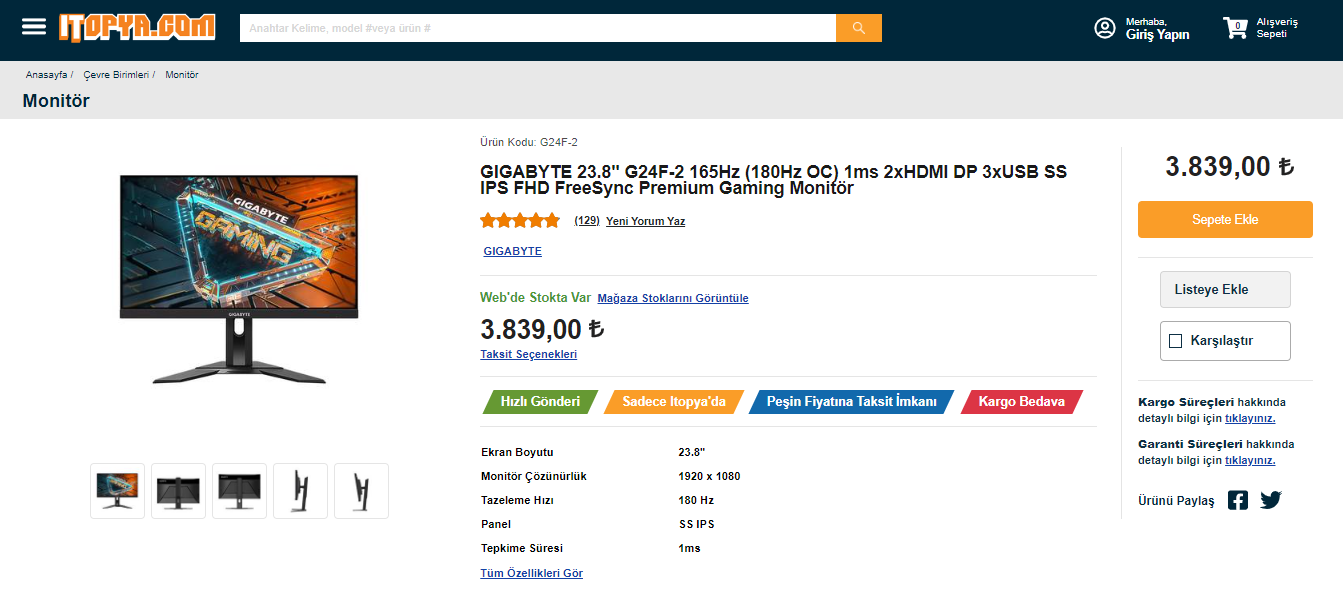Viewport: 1343px width, 605px height.
Task: Show Mağaza Stoklarını Görüntüle store stocks
Action: pos(672,298)
